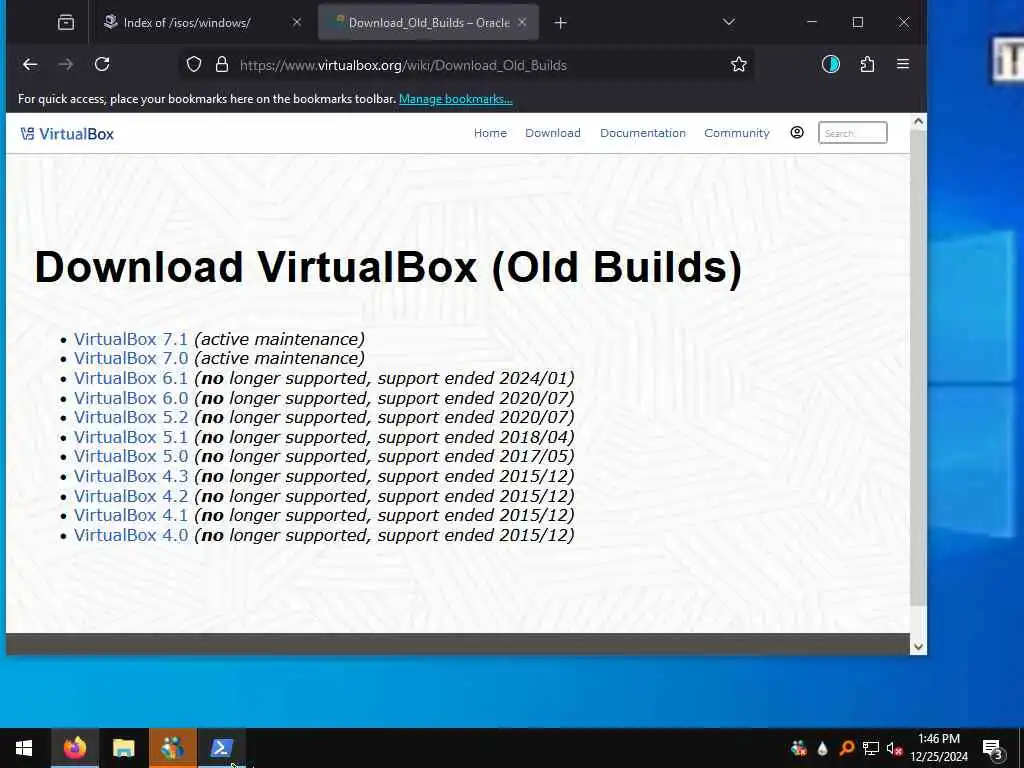Click the forward navigation arrow
This screenshot has height=768, width=1024.
(66, 65)
